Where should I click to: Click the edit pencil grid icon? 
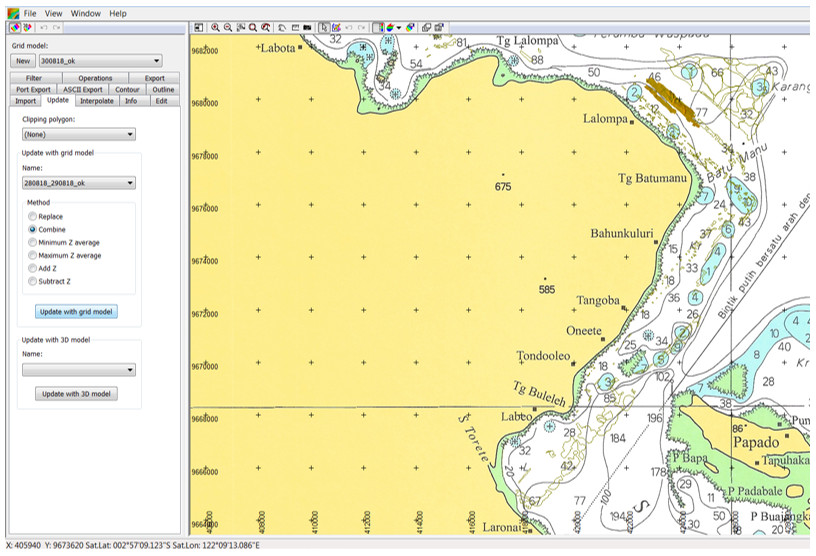(x=336, y=28)
